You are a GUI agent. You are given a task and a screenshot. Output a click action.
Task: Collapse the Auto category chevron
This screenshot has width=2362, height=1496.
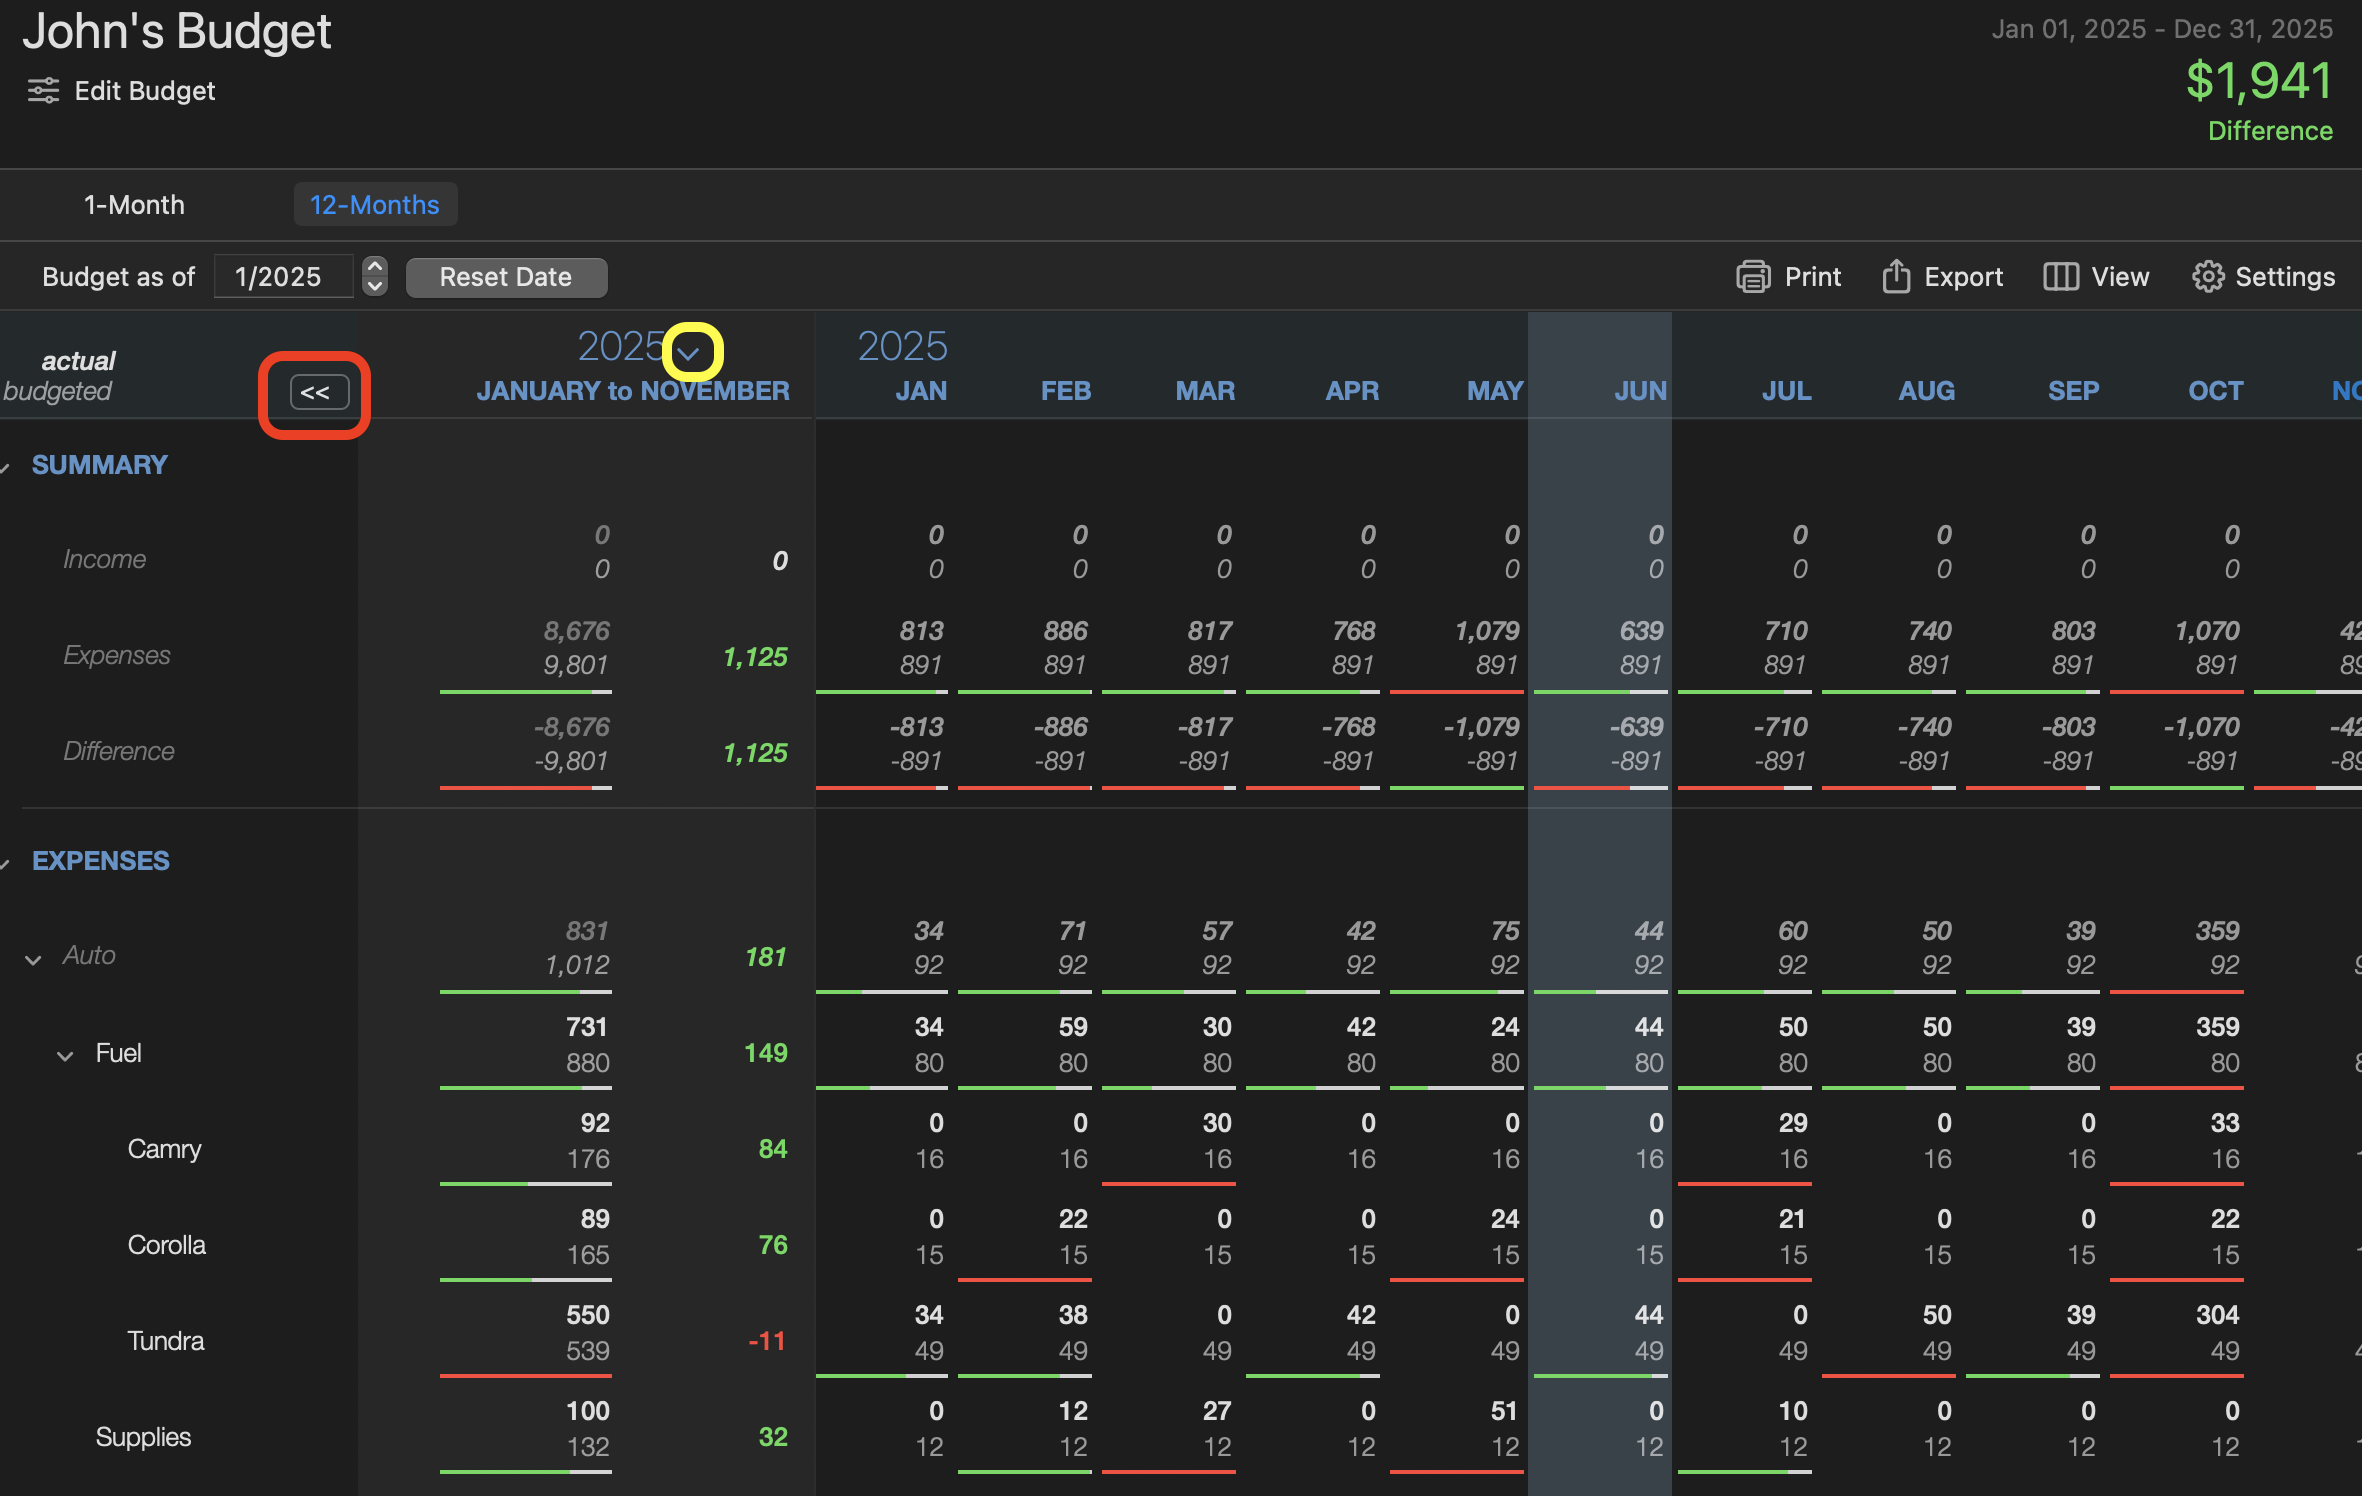click(33, 960)
